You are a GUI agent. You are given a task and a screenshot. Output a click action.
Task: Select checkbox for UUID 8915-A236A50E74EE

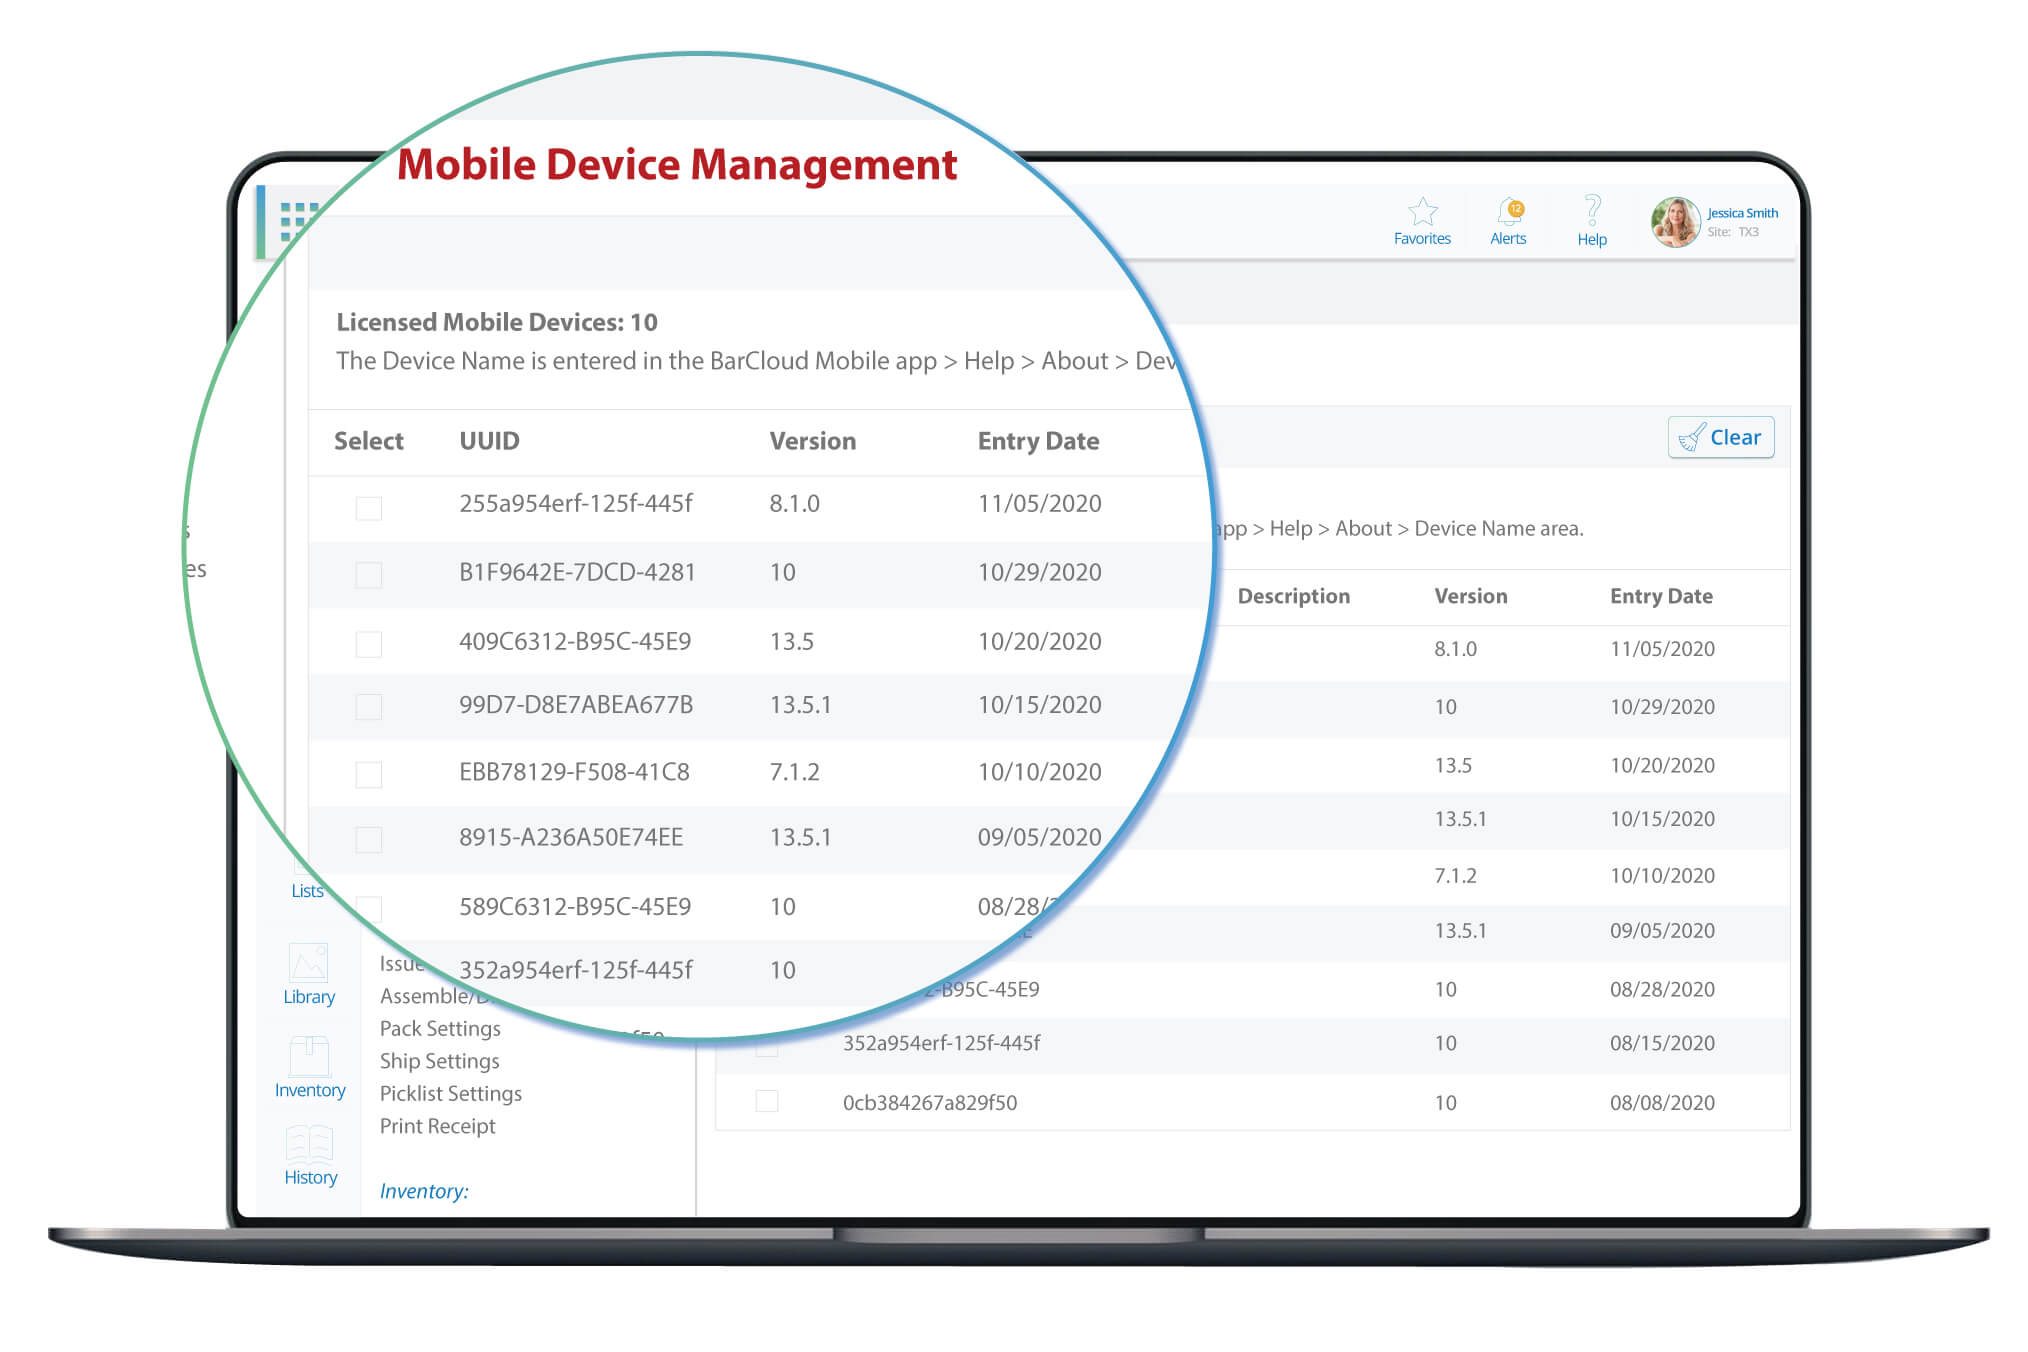coord(369,840)
